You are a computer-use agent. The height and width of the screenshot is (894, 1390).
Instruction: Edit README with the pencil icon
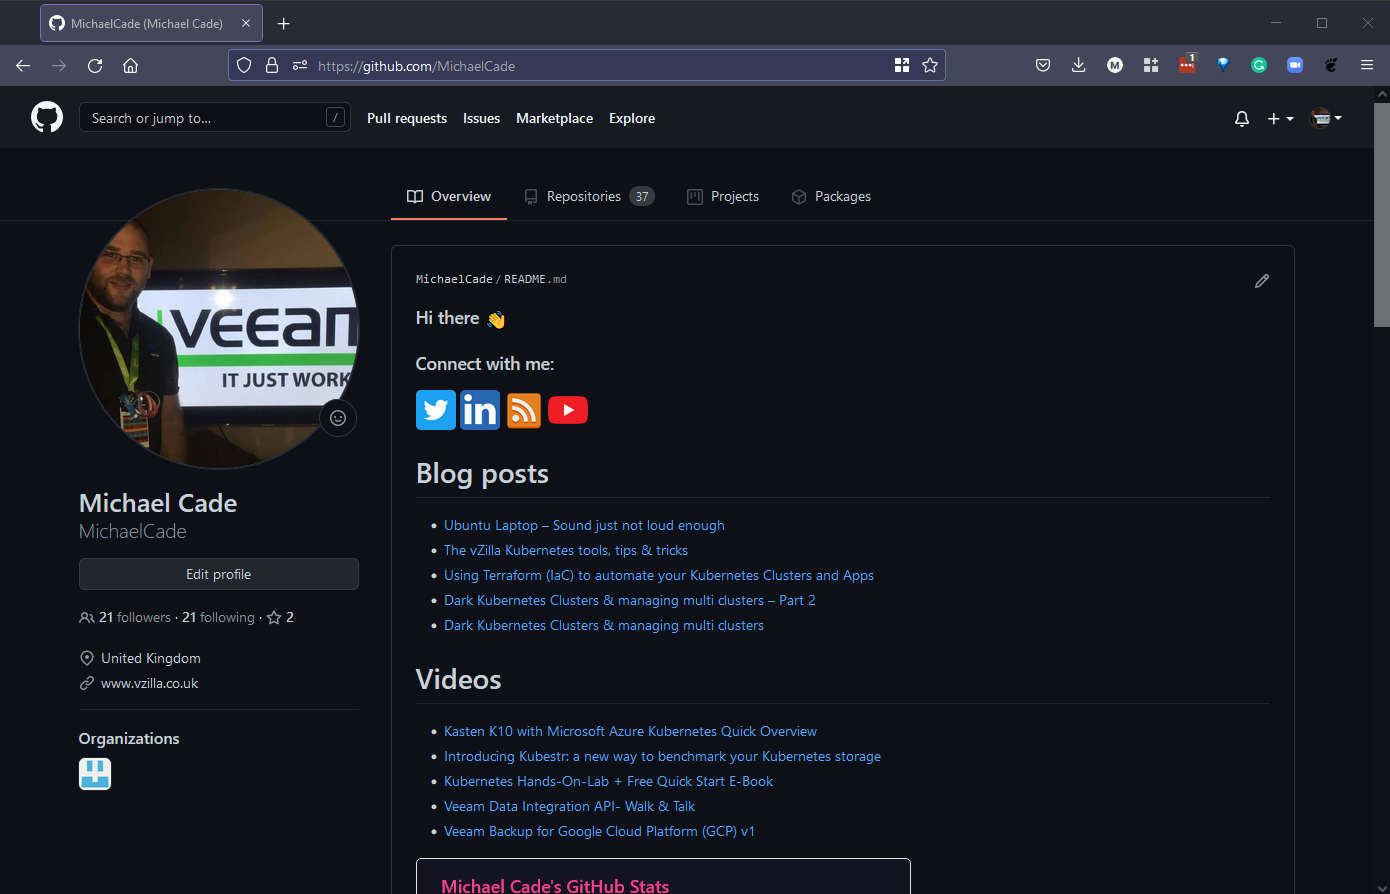1262,281
